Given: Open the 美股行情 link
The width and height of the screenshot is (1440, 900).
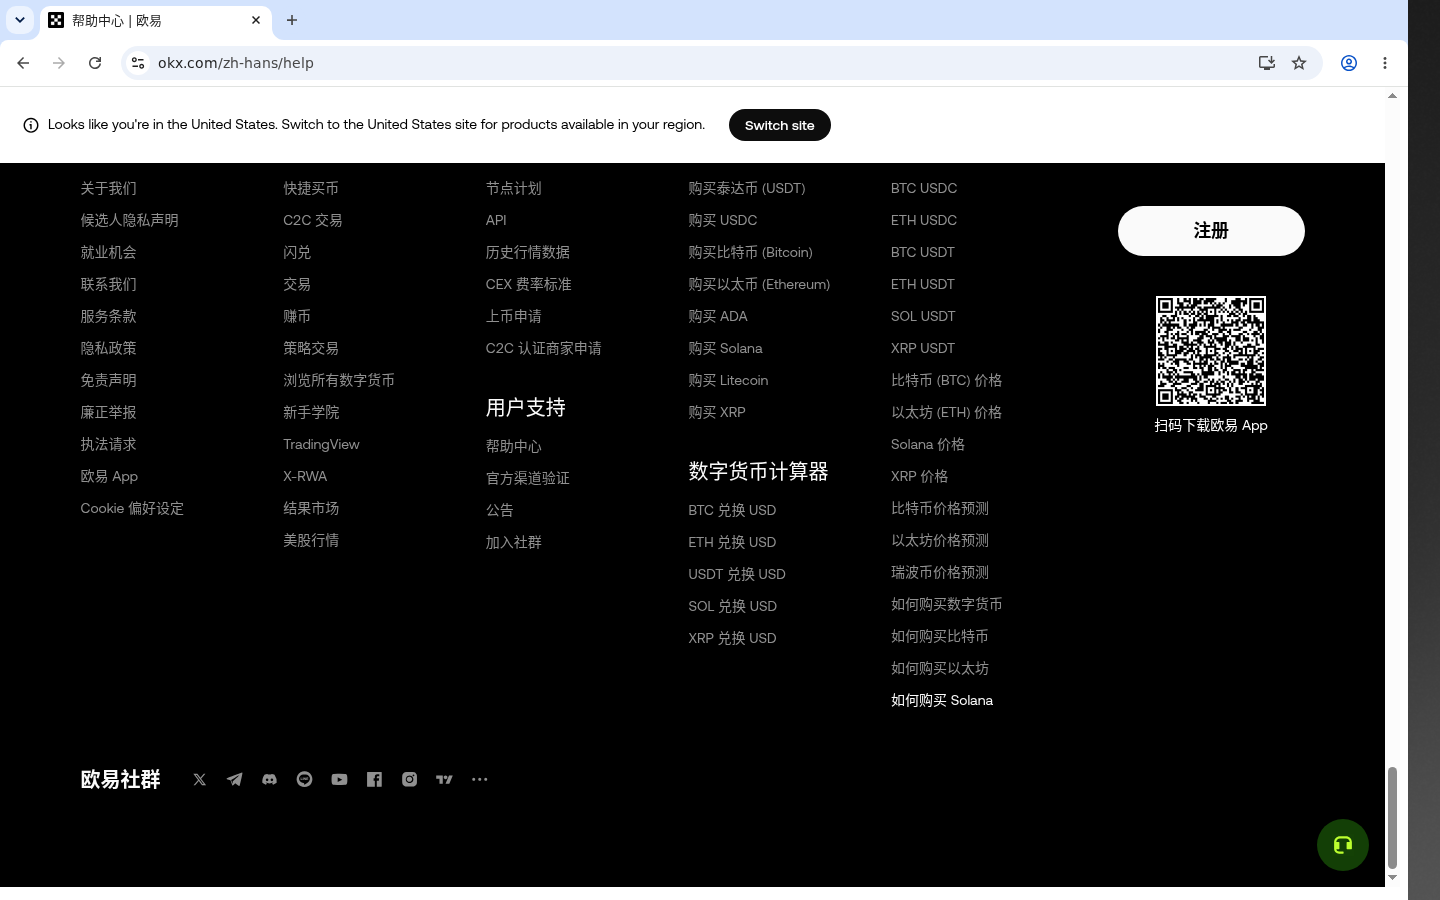Looking at the screenshot, I should 311,540.
